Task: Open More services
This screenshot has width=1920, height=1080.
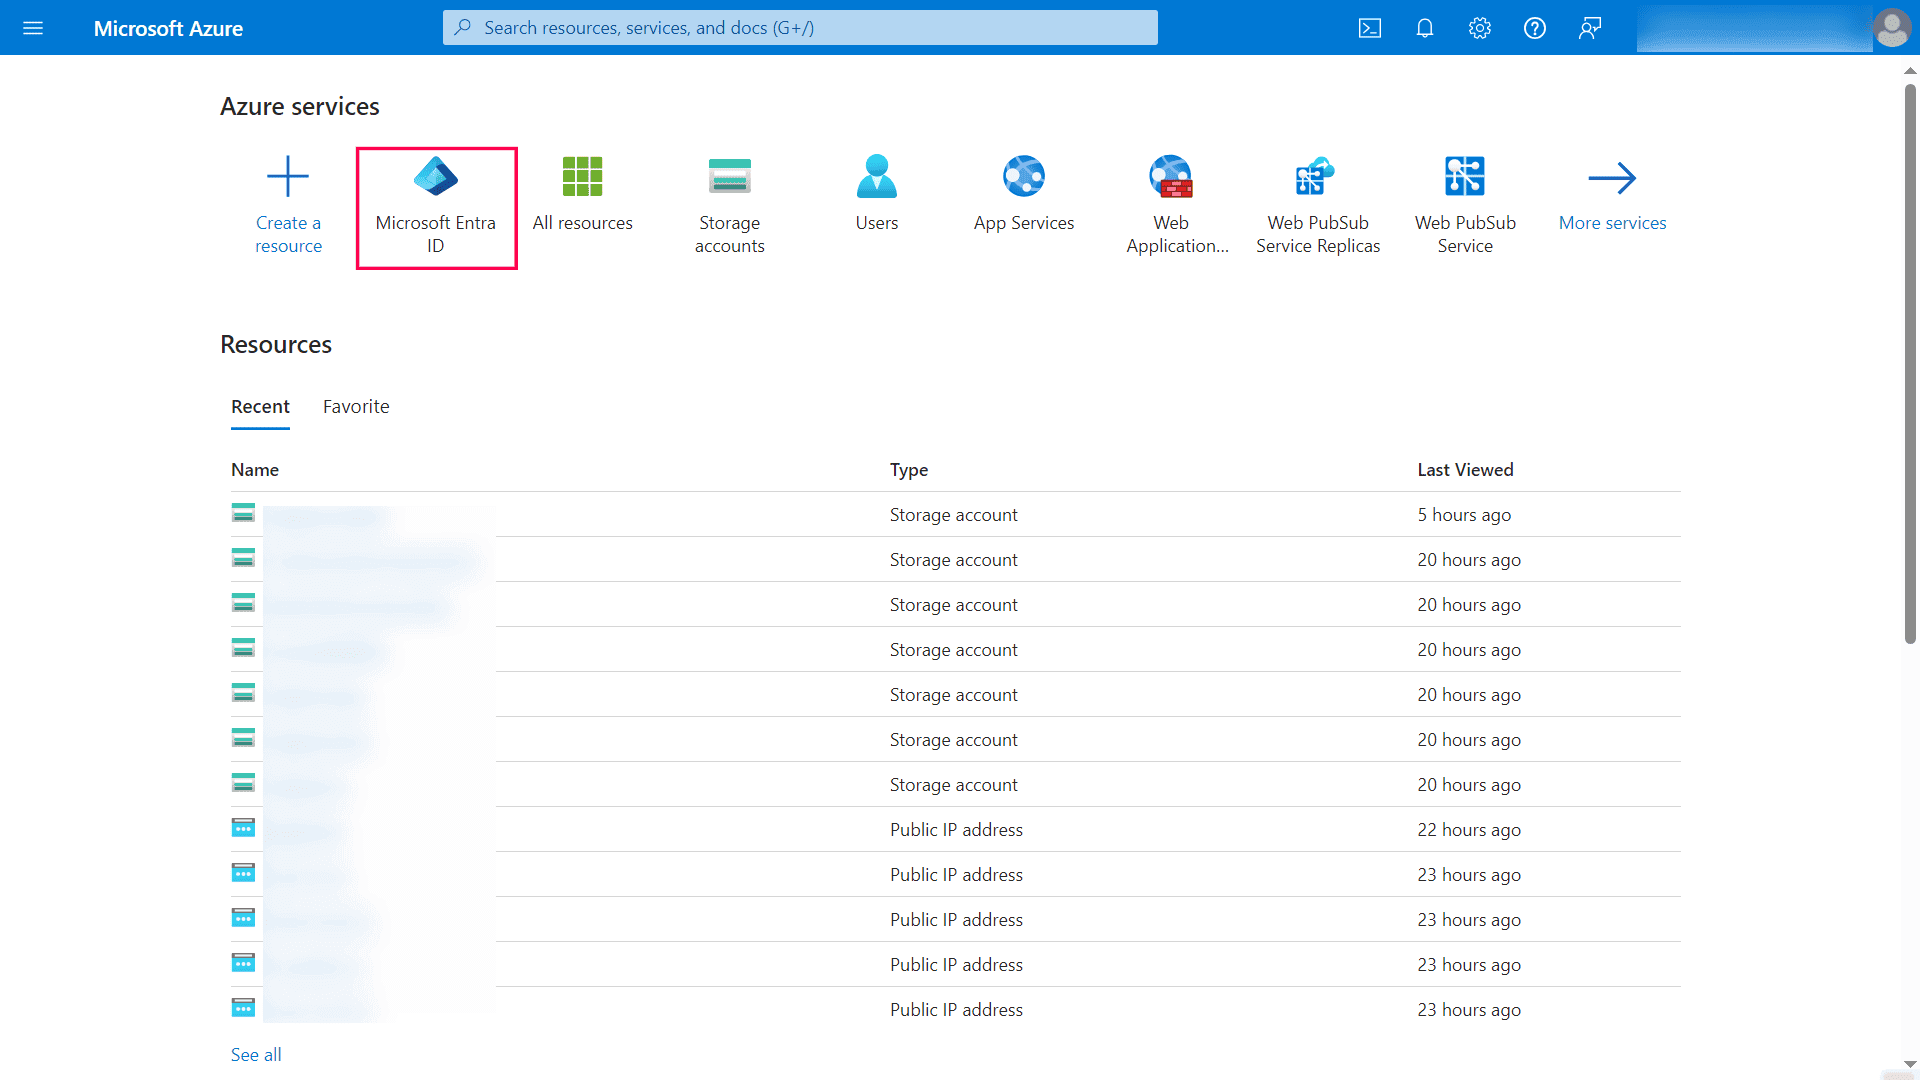Action: click(1612, 195)
